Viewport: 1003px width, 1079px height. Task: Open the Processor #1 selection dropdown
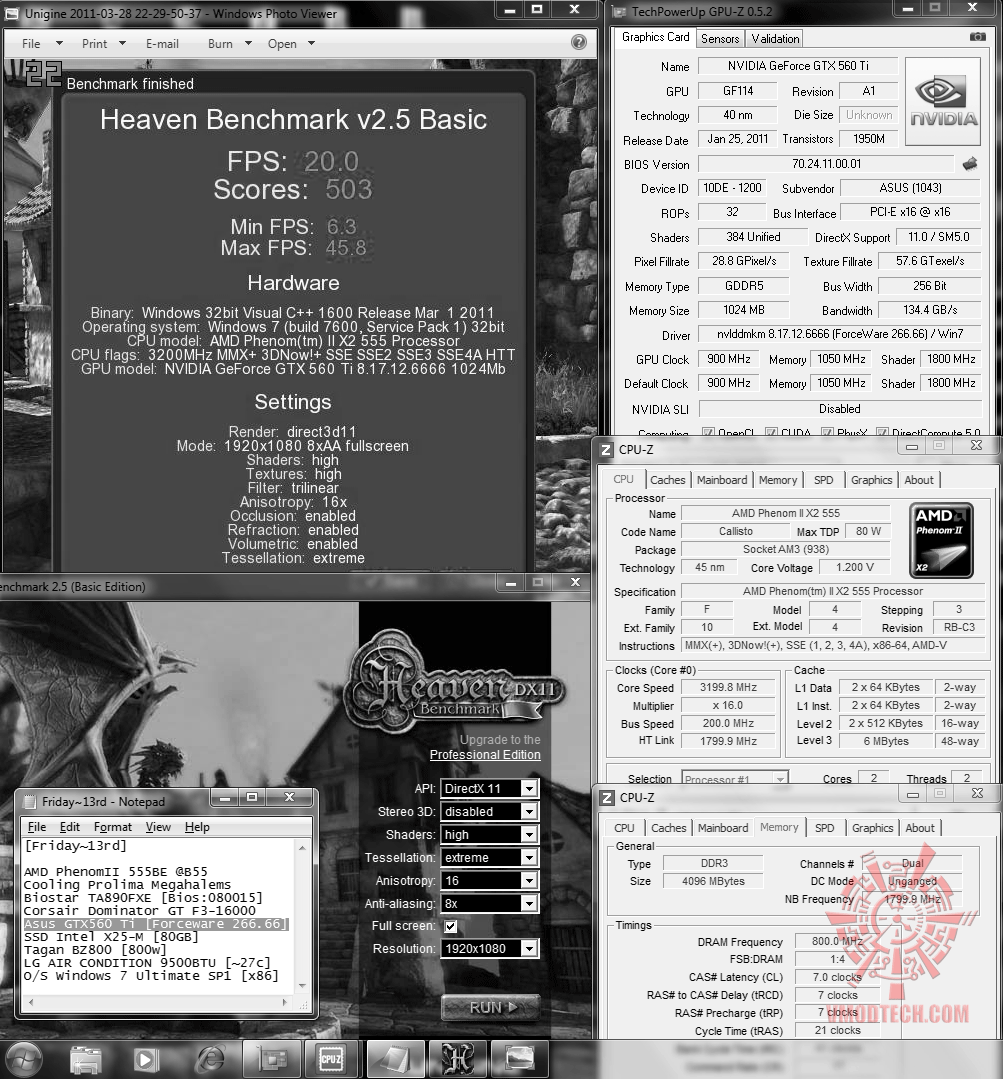click(735, 778)
